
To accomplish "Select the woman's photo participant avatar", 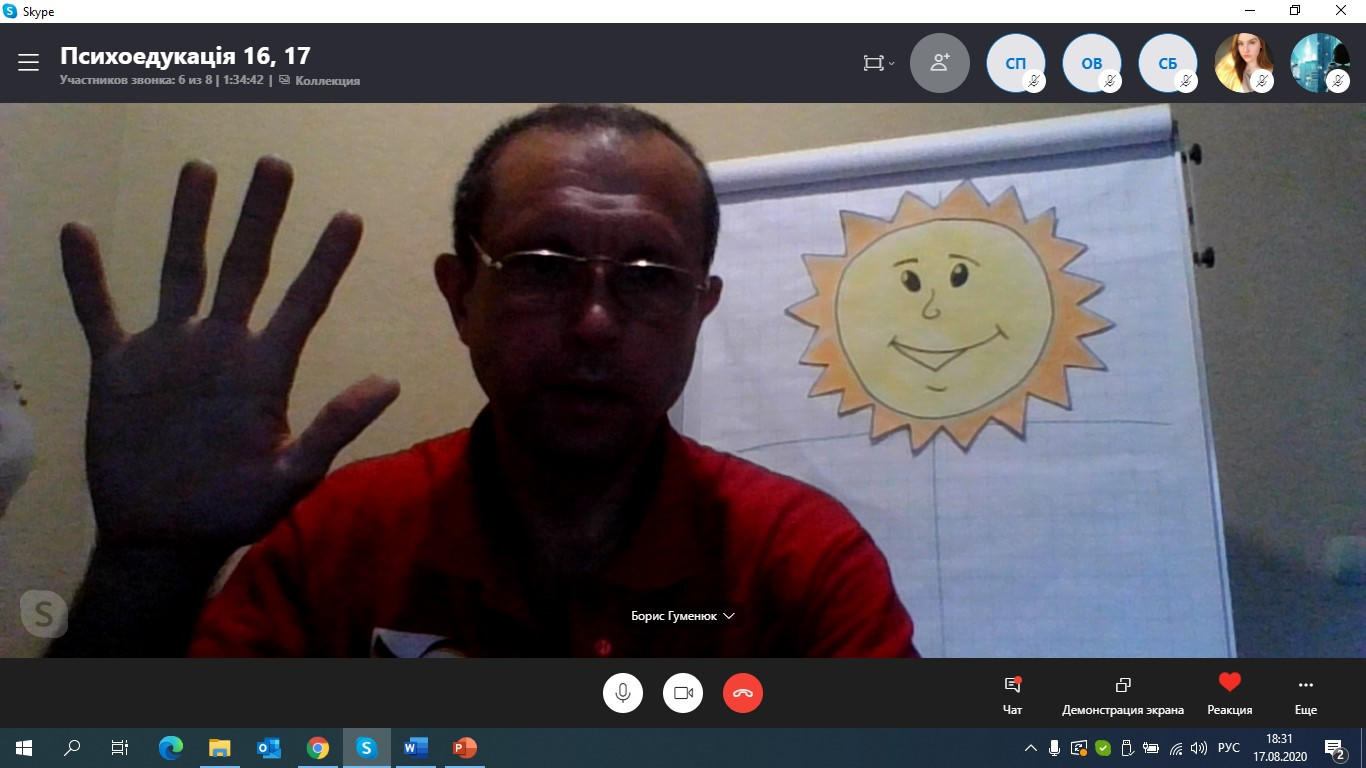I will pos(1244,63).
